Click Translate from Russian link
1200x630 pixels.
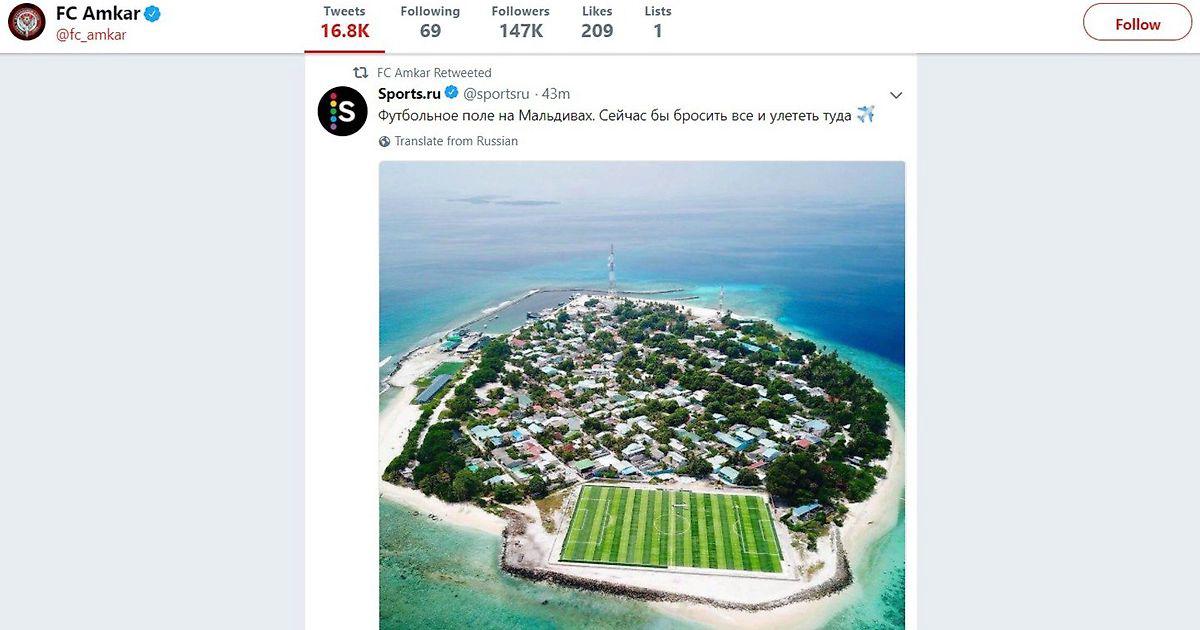coord(456,142)
